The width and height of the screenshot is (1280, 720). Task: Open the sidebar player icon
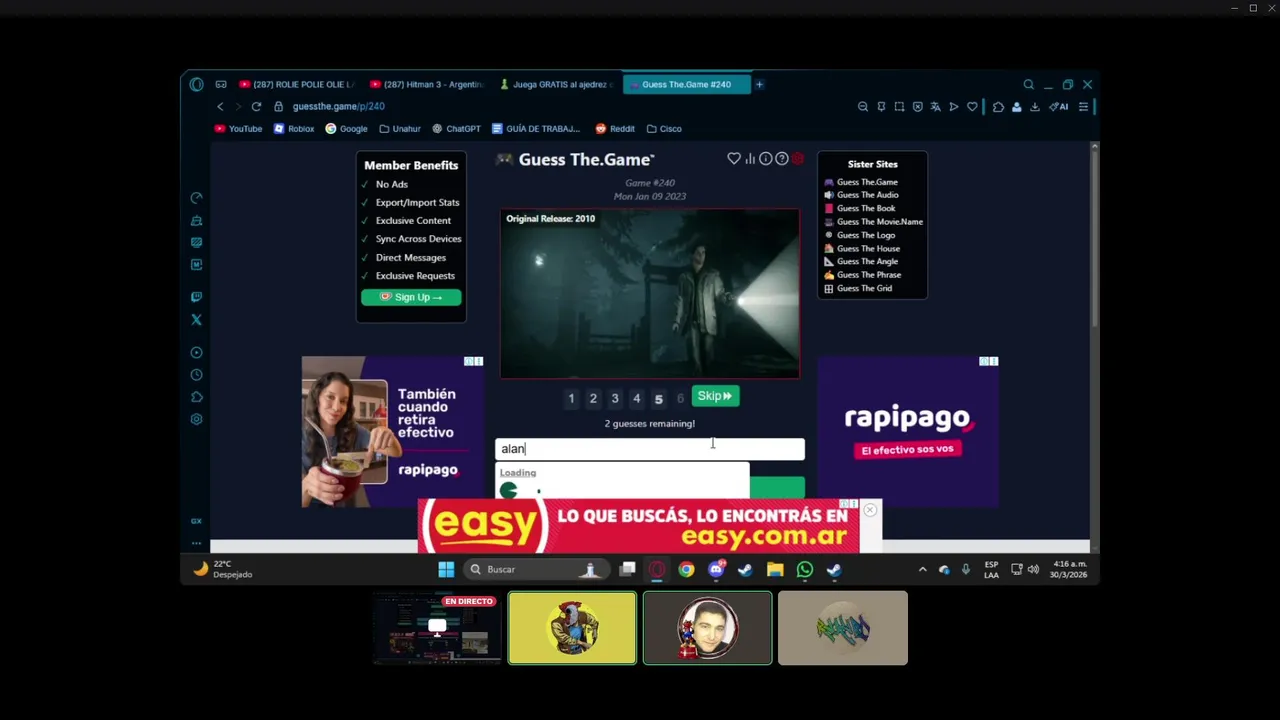pyautogui.click(x=196, y=352)
